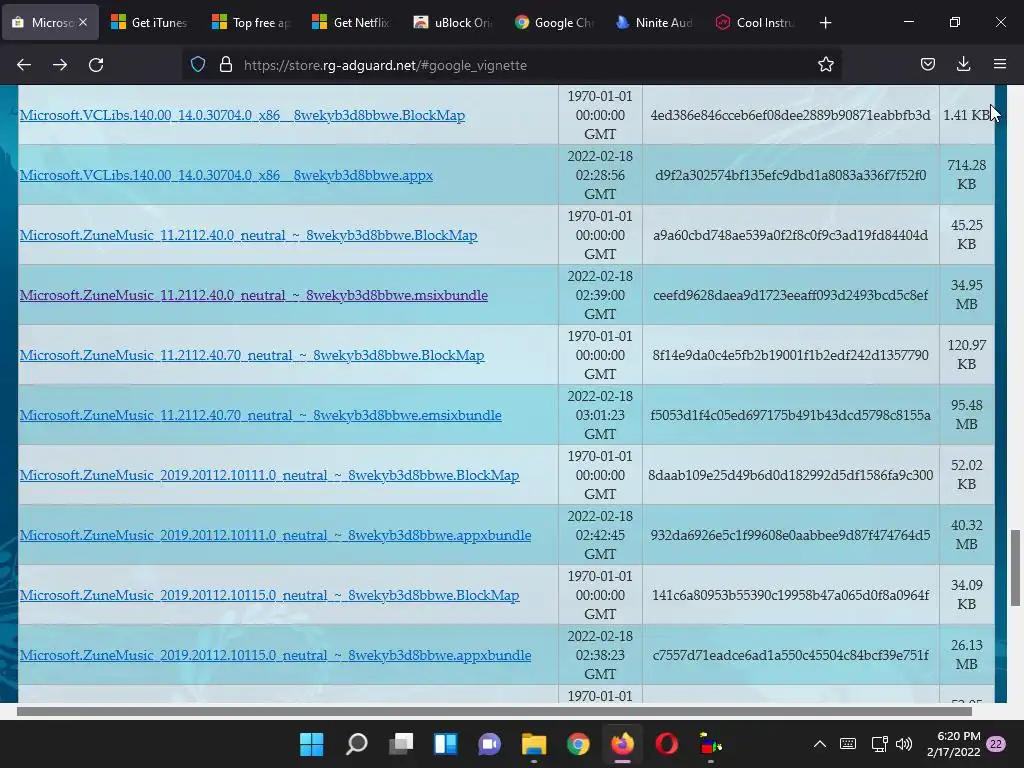Screen dimensions: 1024x768
Task: Select hash ceefd9628daea9d1723eeaff093d2493bcd5c8ef
Action: coord(790,295)
